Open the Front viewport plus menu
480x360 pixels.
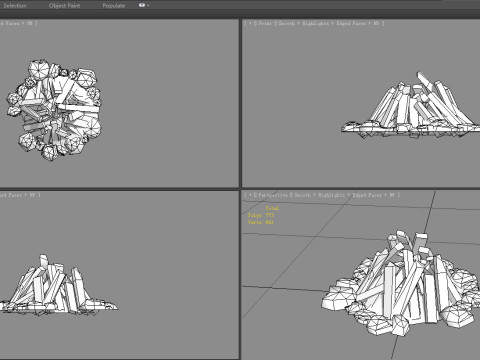[x=250, y=23]
